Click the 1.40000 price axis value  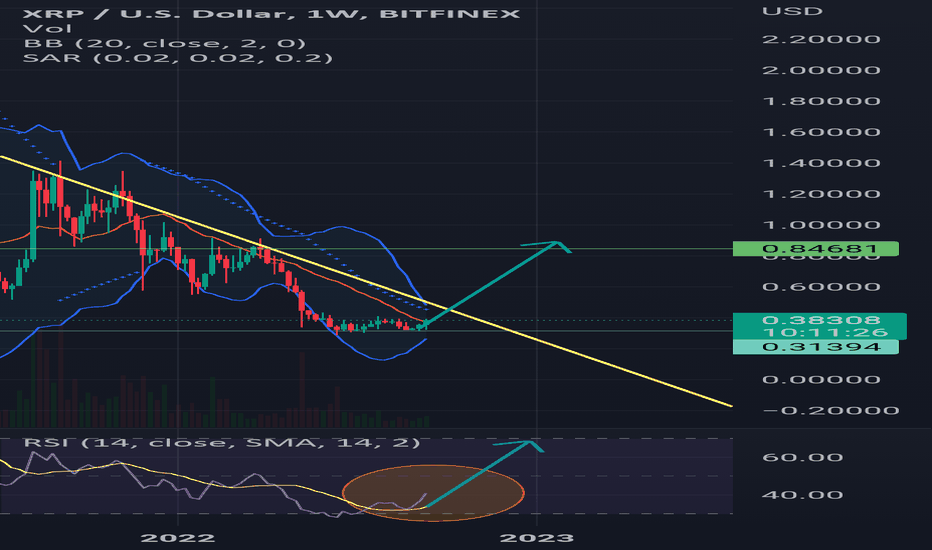(x=821, y=163)
